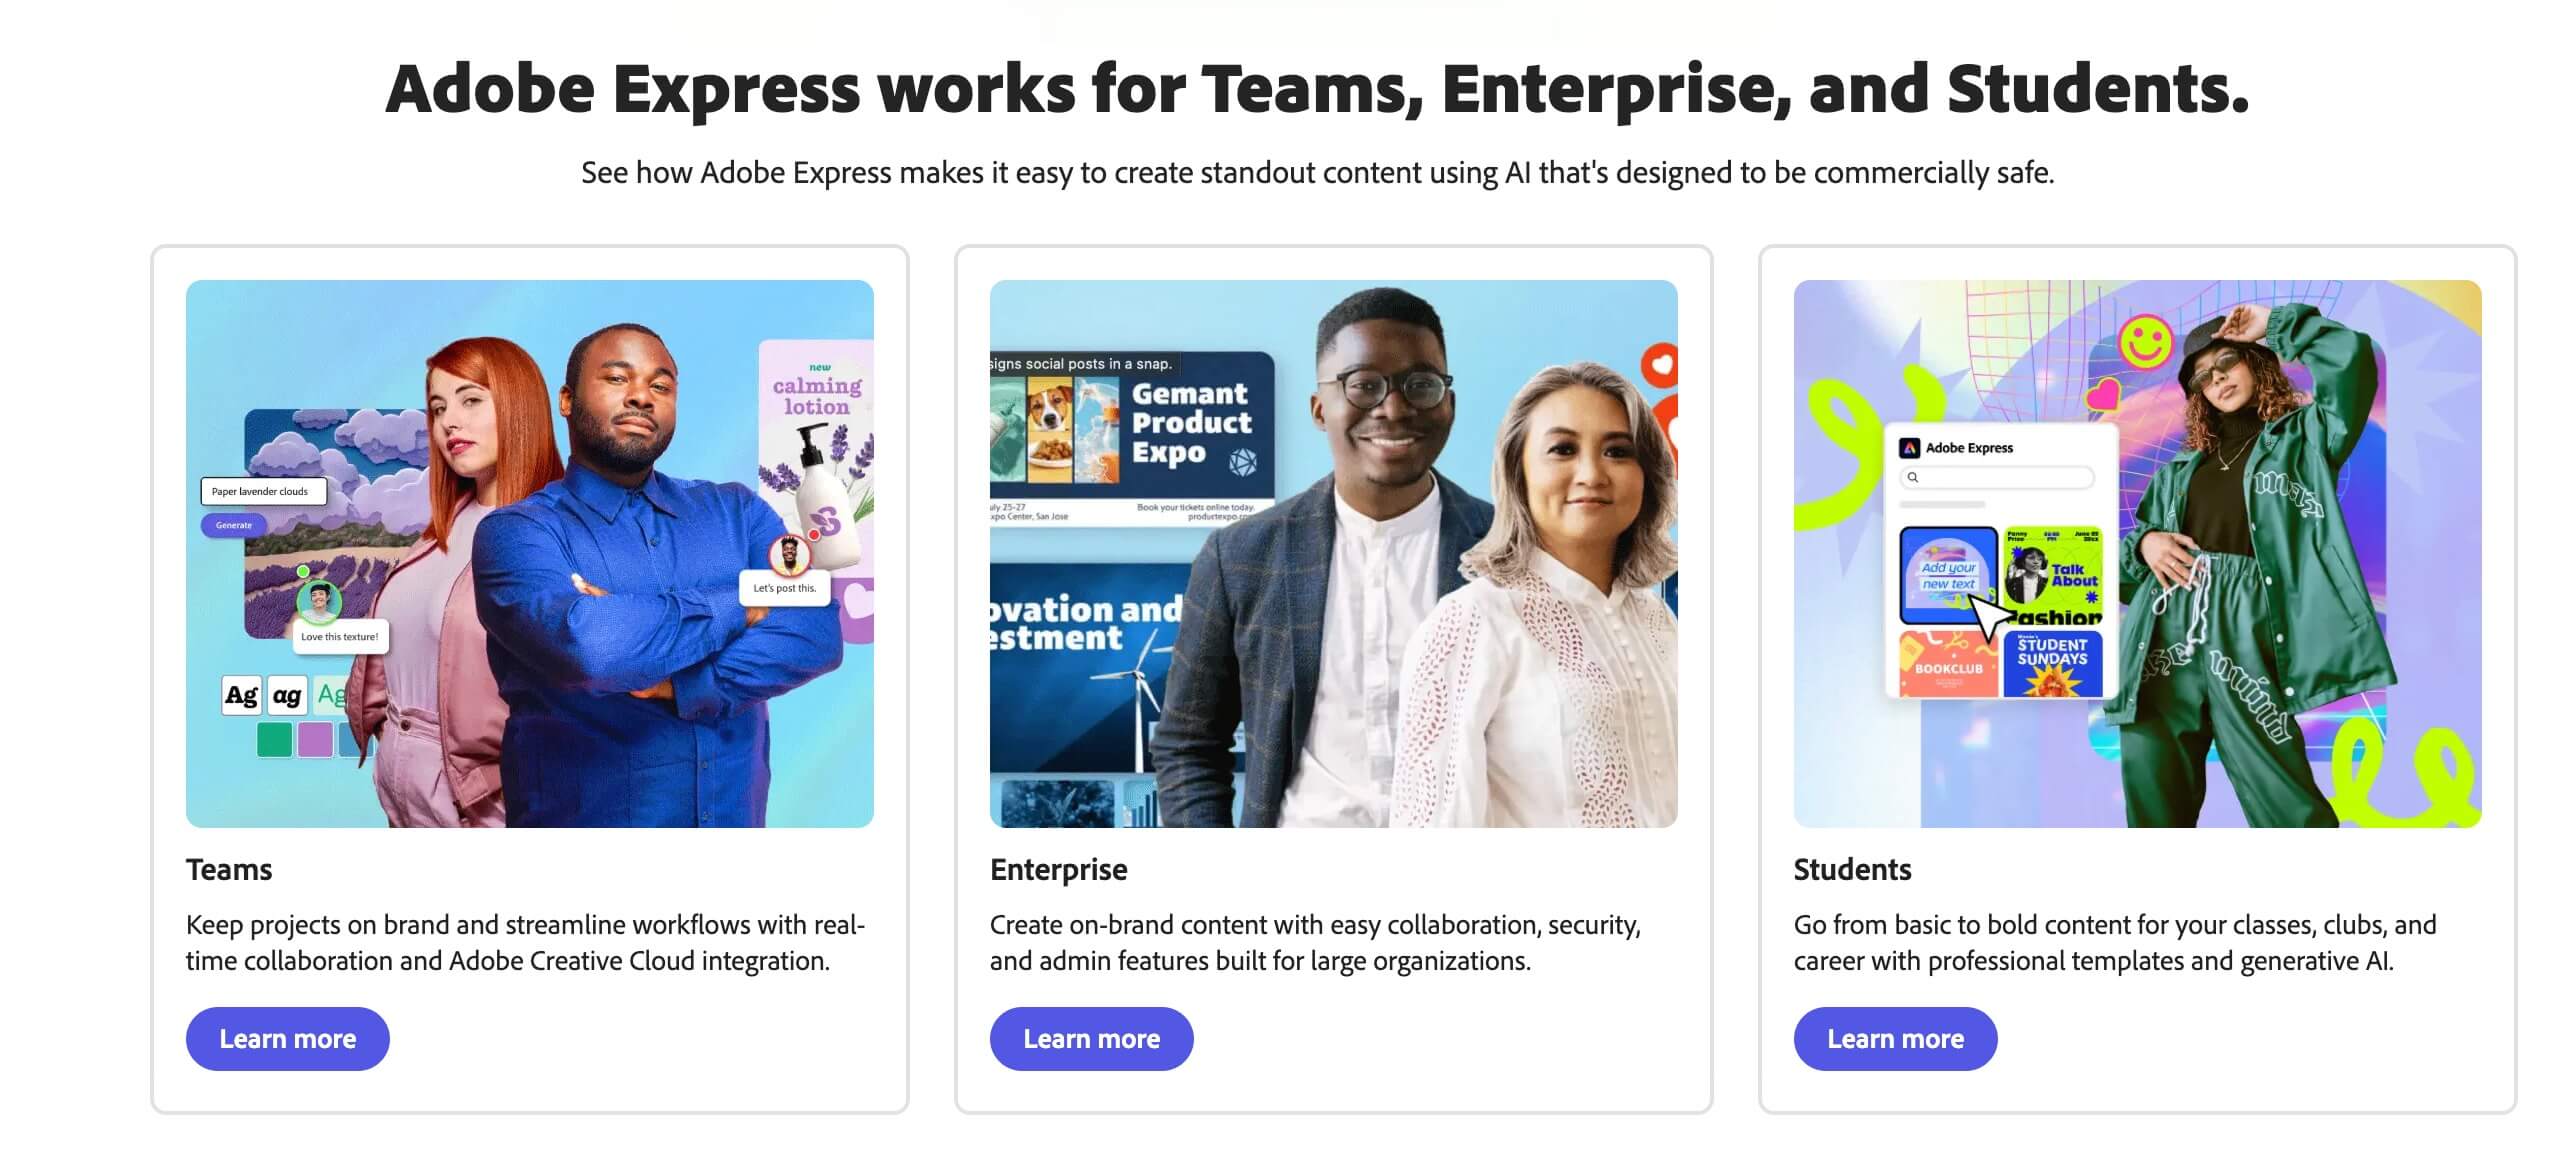Image resolution: width=2572 pixels, height=1150 pixels.
Task: Click the red heart icon beside Enterprise photo
Action: (x=1661, y=363)
